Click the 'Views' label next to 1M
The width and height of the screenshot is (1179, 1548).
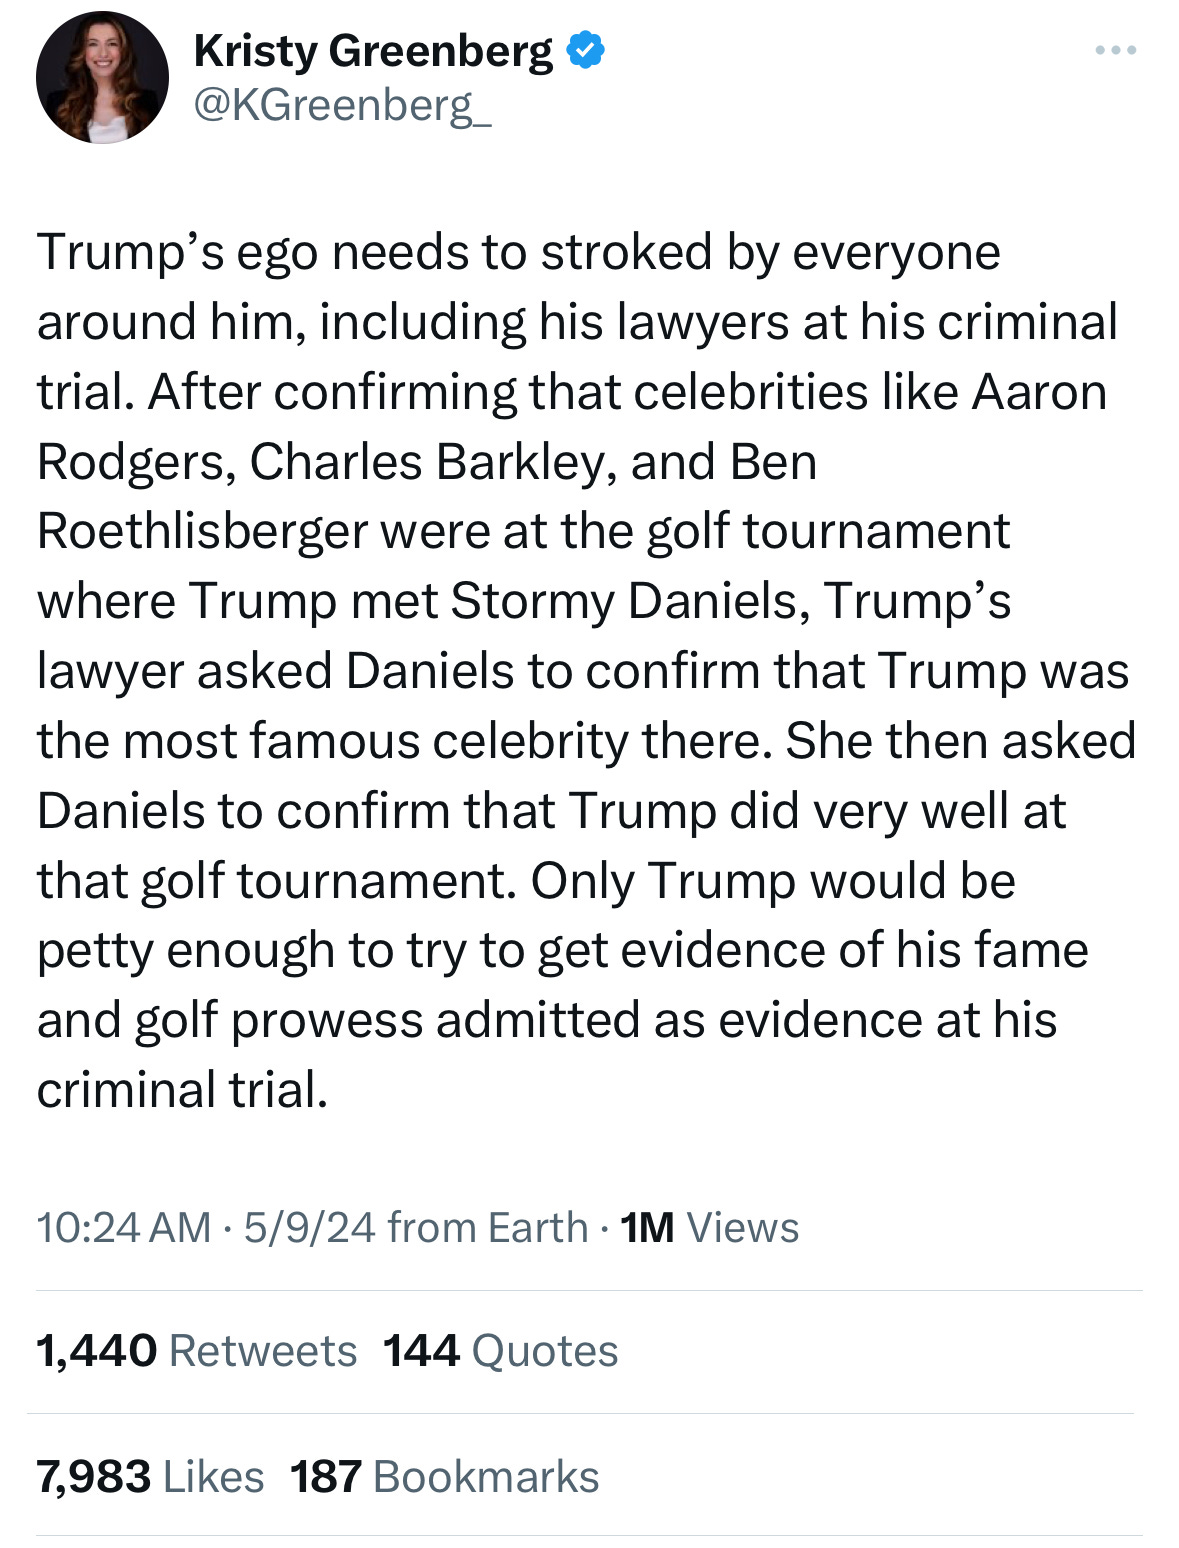coord(743,1227)
